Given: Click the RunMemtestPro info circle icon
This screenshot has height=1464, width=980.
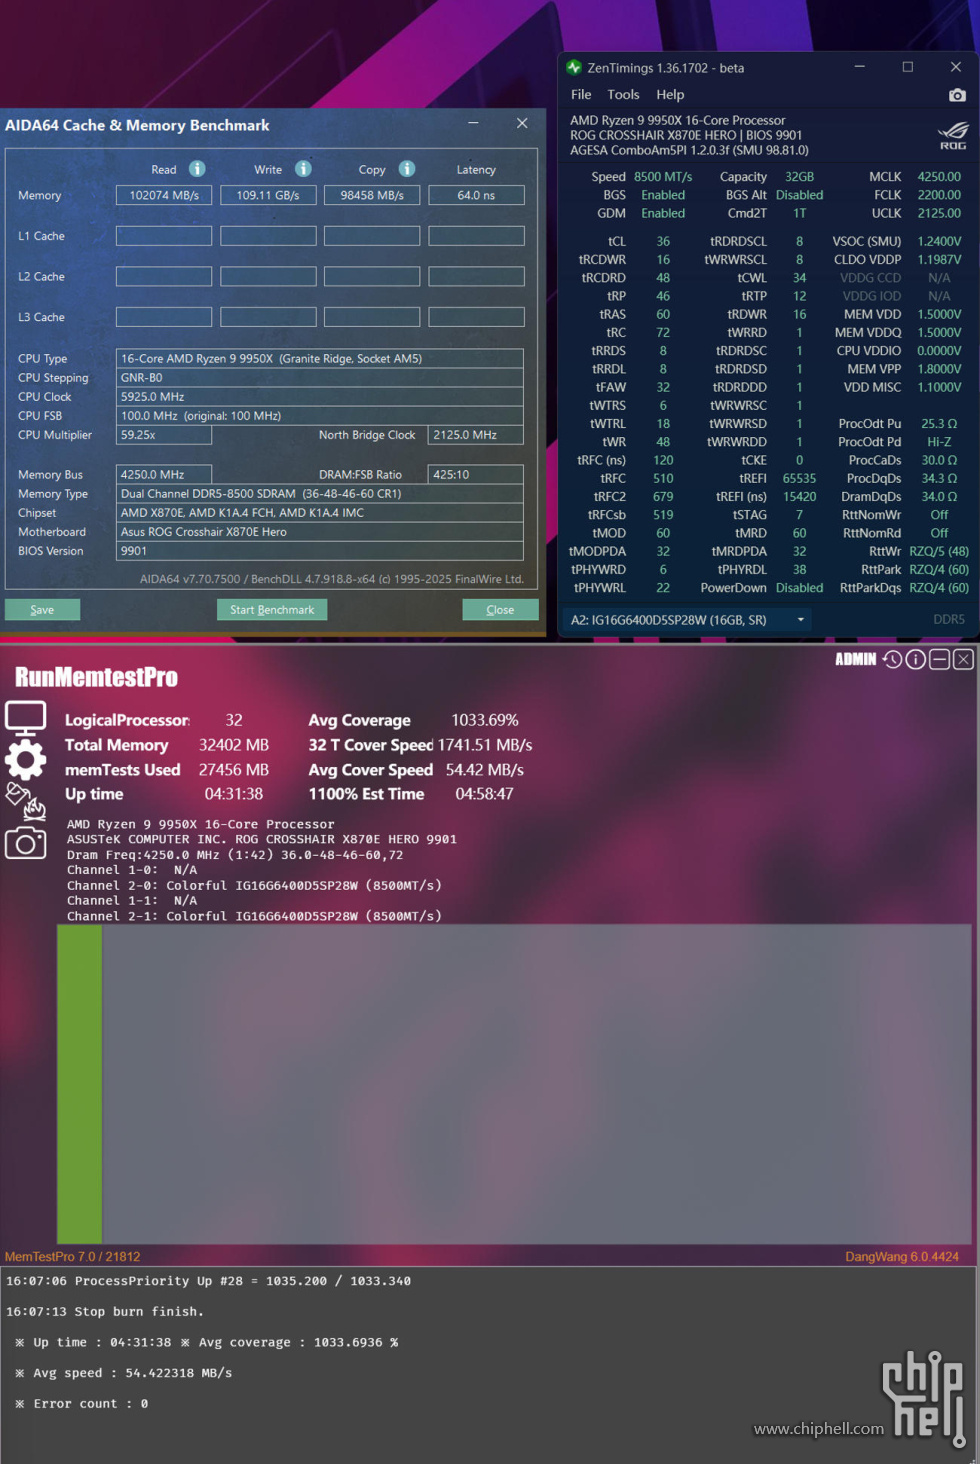Looking at the screenshot, I should click(915, 659).
